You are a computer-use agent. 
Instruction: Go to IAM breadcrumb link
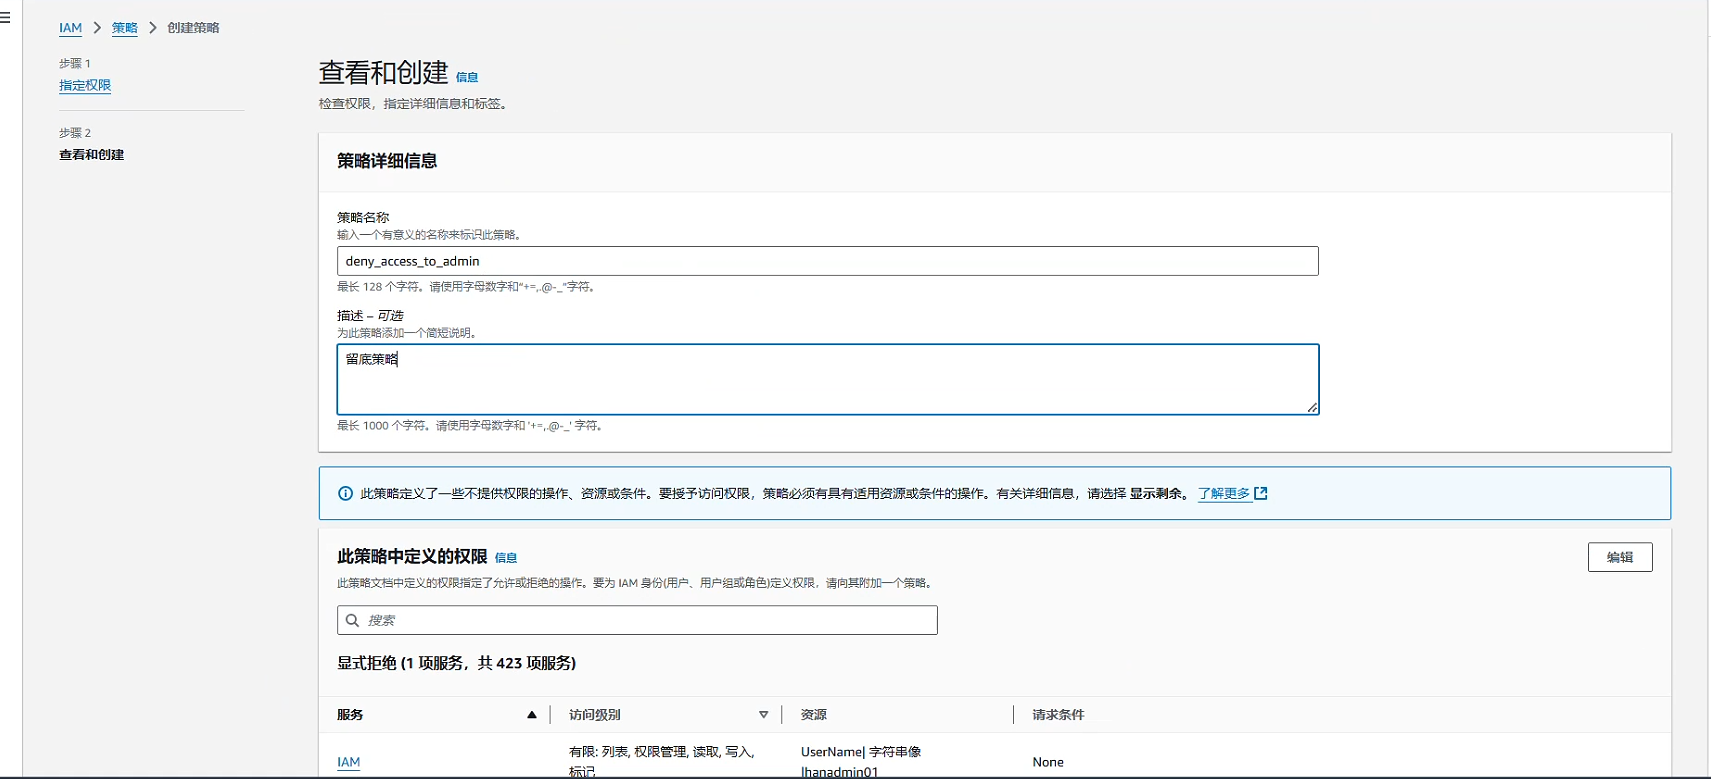[70, 28]
